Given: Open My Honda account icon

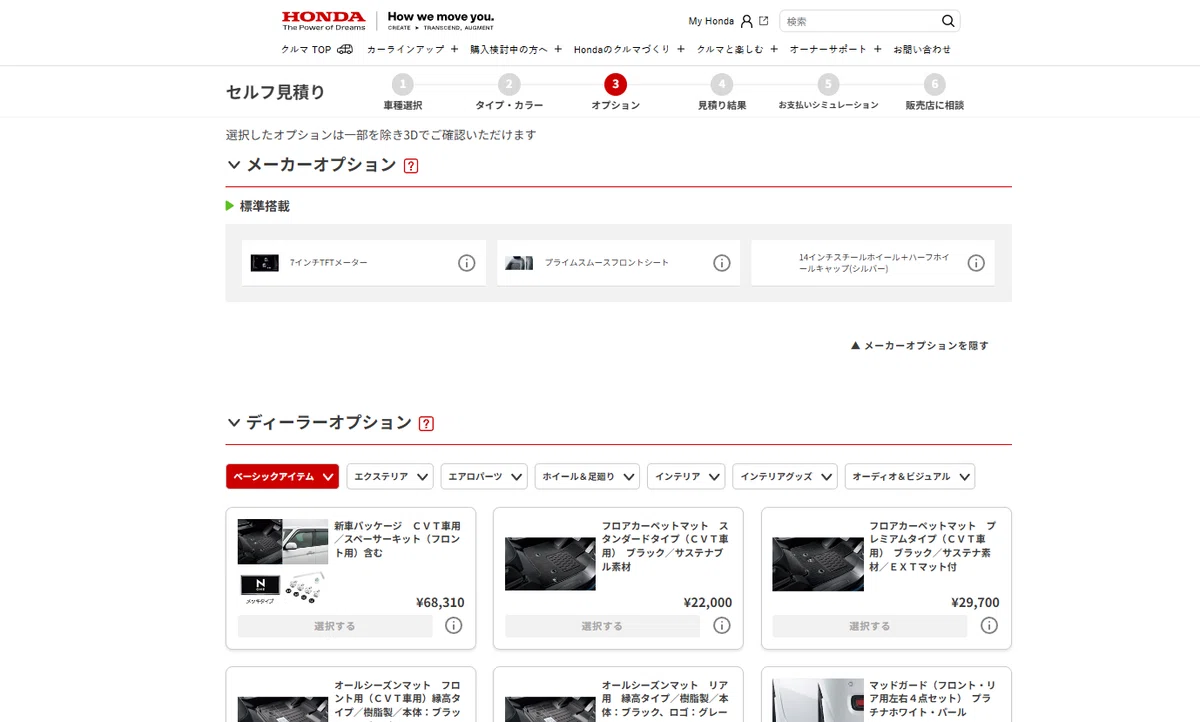Looking at the screenshot, I should pyautogui.click(x=746, y=21).
